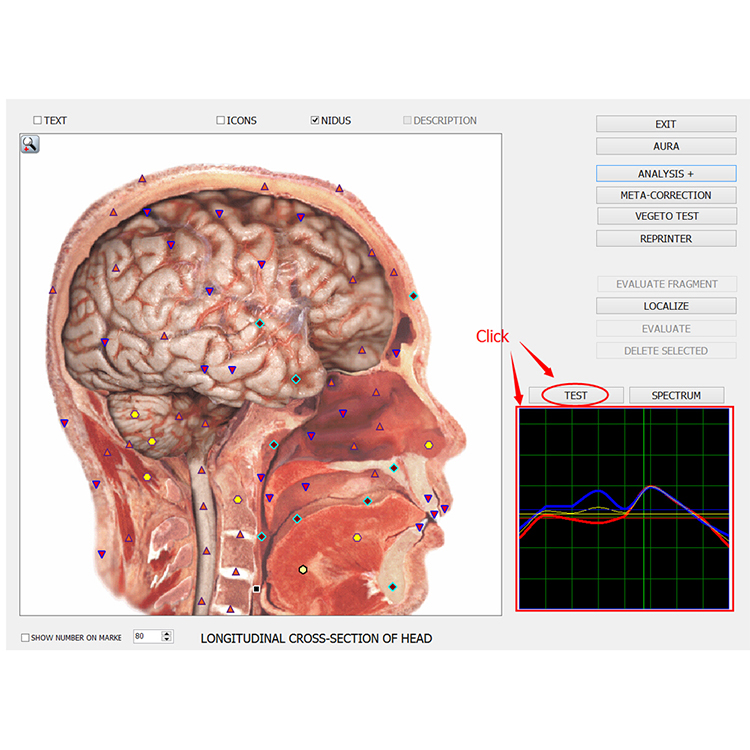Click the decrement arrow of marker number spinner
This screenshot has height=750, width=750.
(x=167, y=639)
